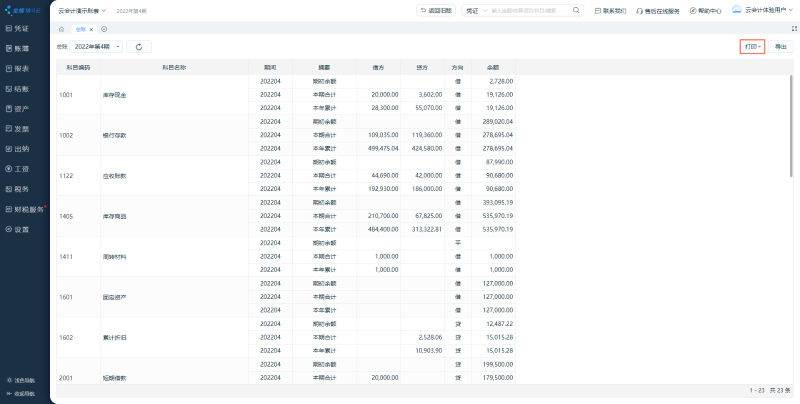The width and height of the screenshot is (800, 404).
Task: Open the 资产 (Assets) sidebar module
Action: [x=22, y=108]
